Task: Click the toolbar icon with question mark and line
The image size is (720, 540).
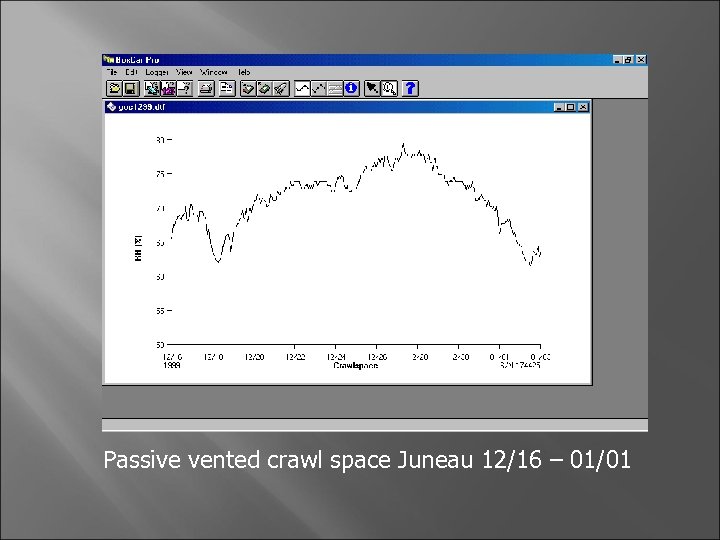Action: point(185,88)
